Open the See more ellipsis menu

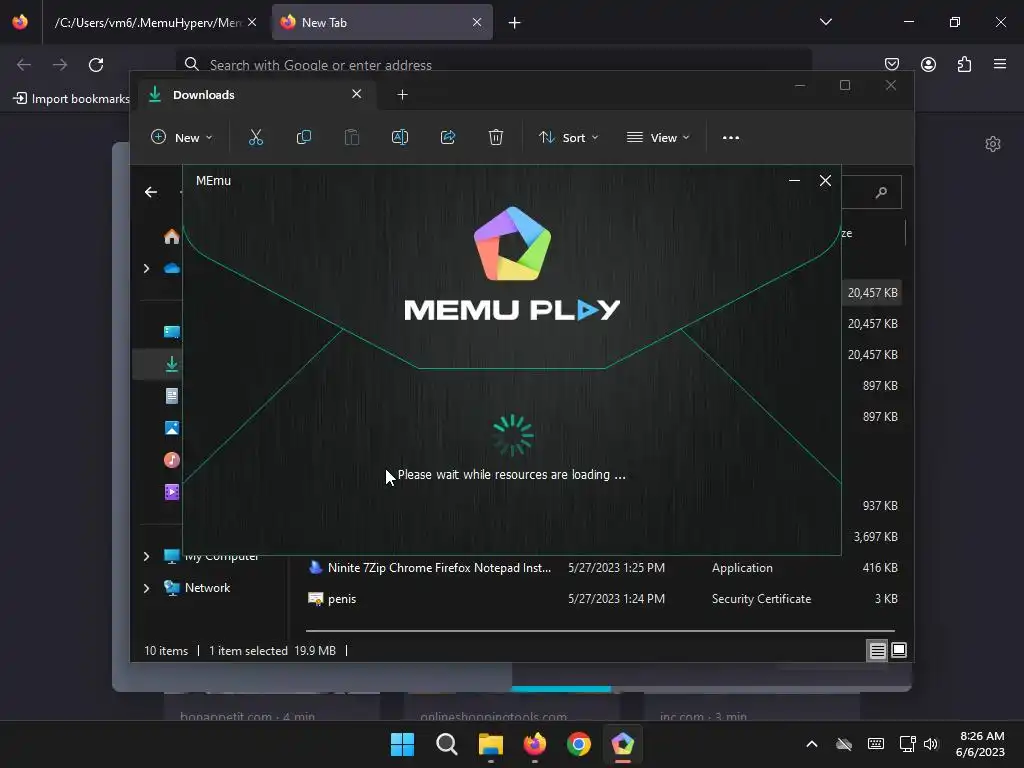pos(731,137)
